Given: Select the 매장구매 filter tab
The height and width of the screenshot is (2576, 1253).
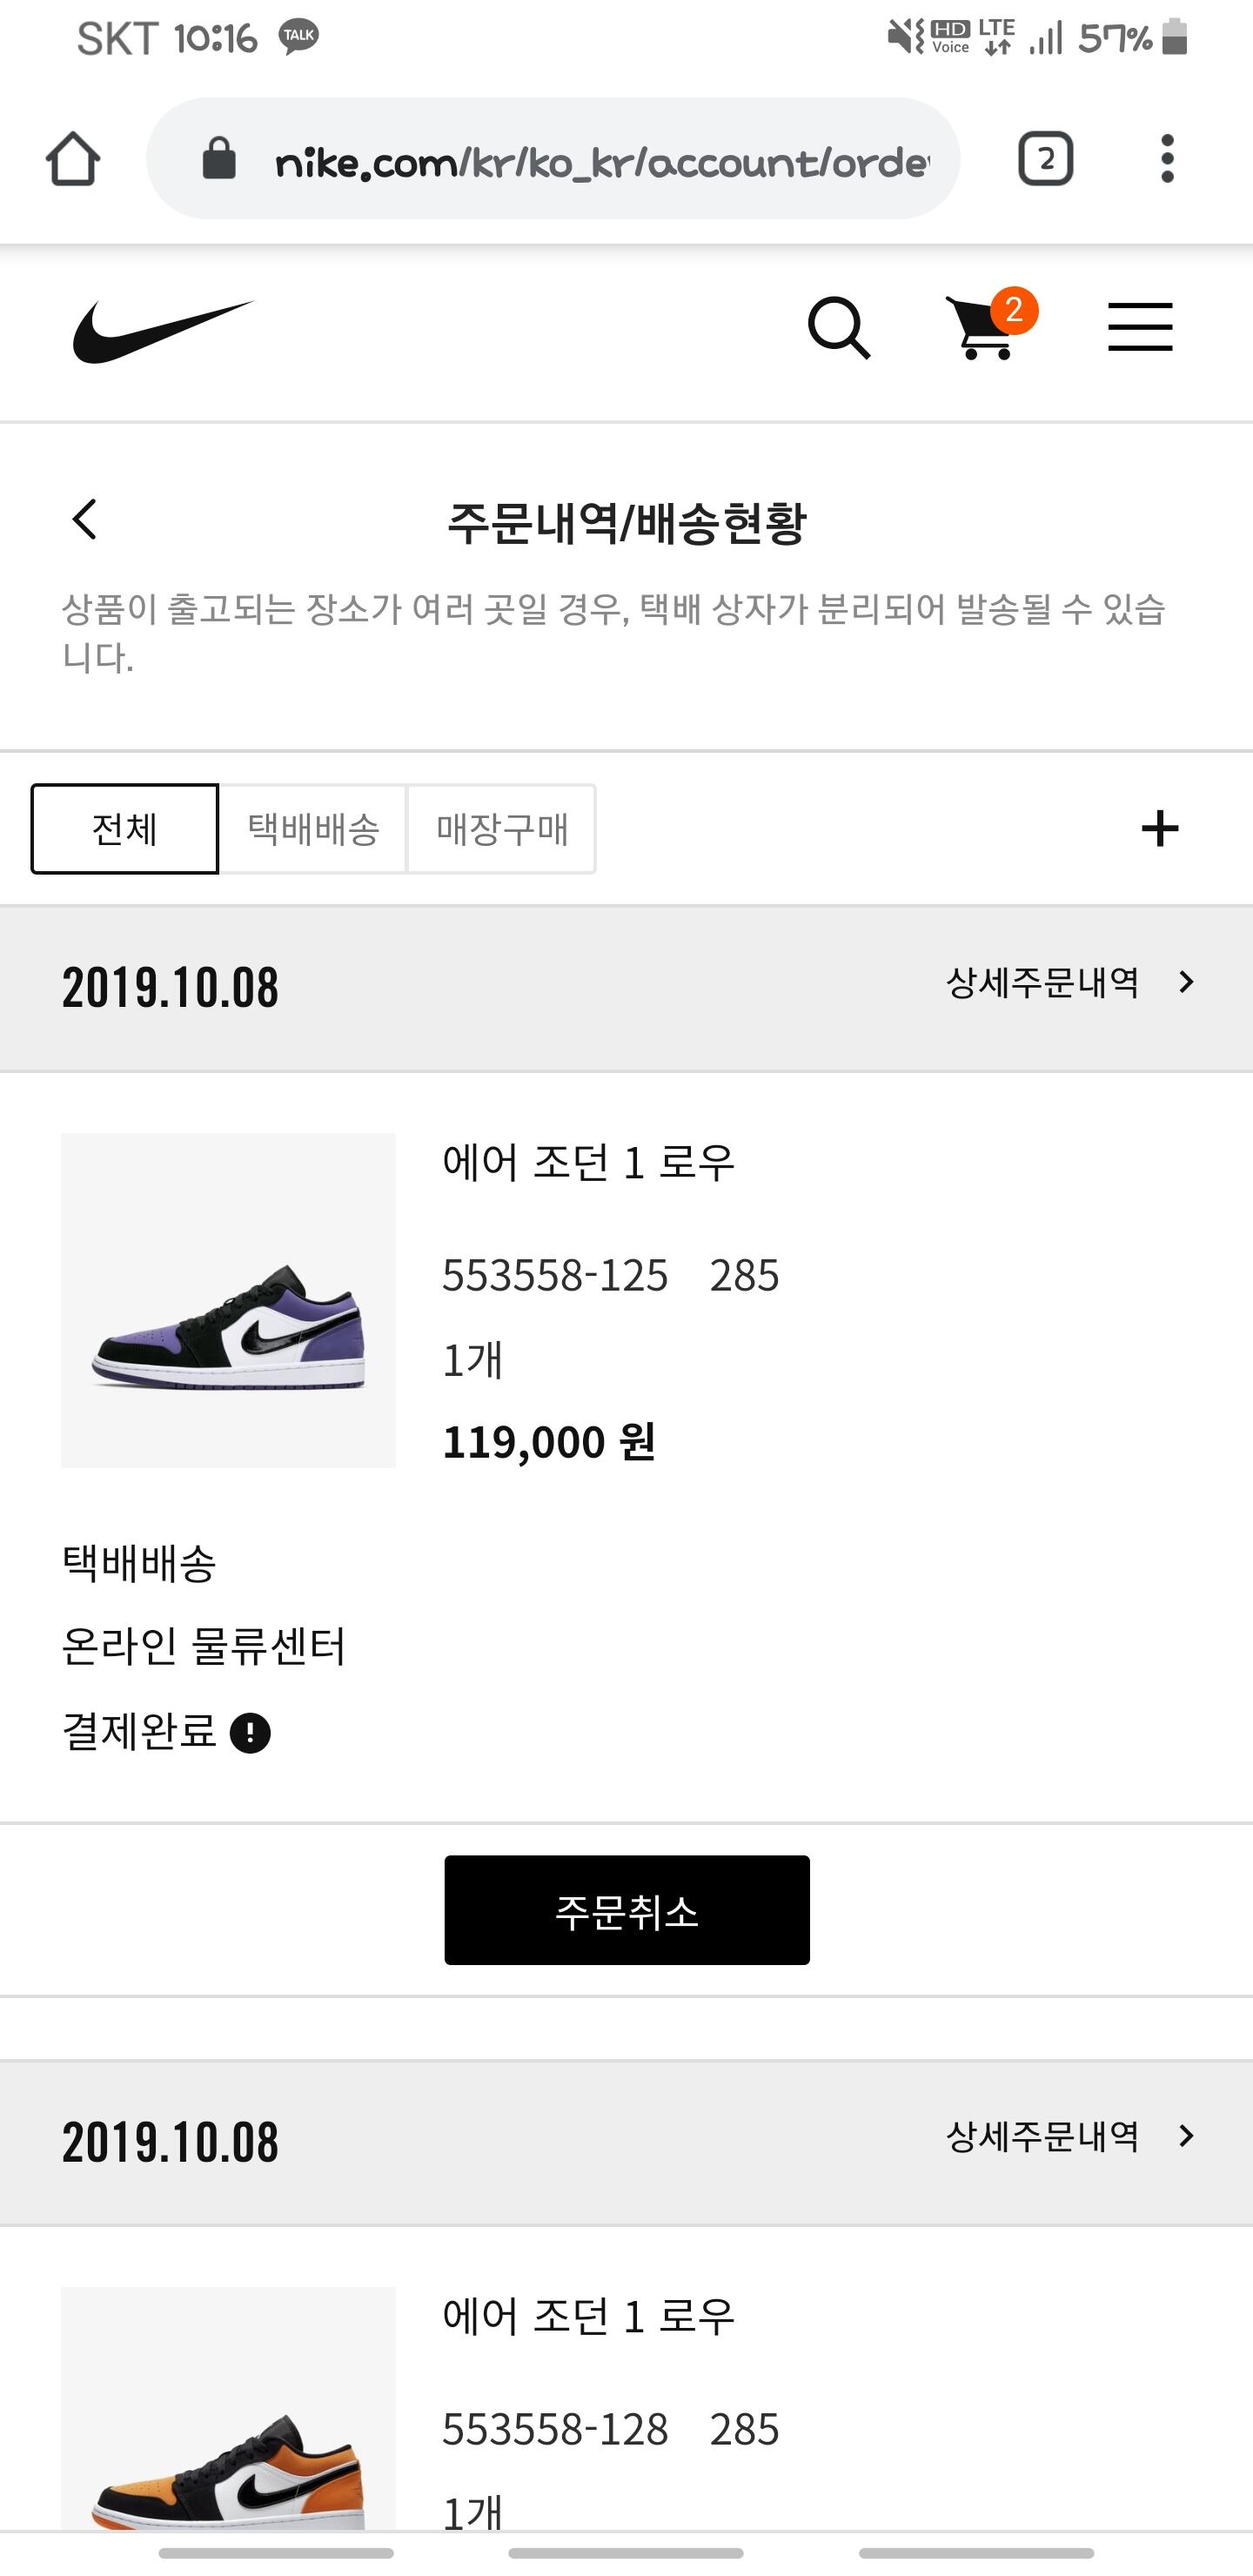Looking at the screenshot, I should [x=502, y=829].
